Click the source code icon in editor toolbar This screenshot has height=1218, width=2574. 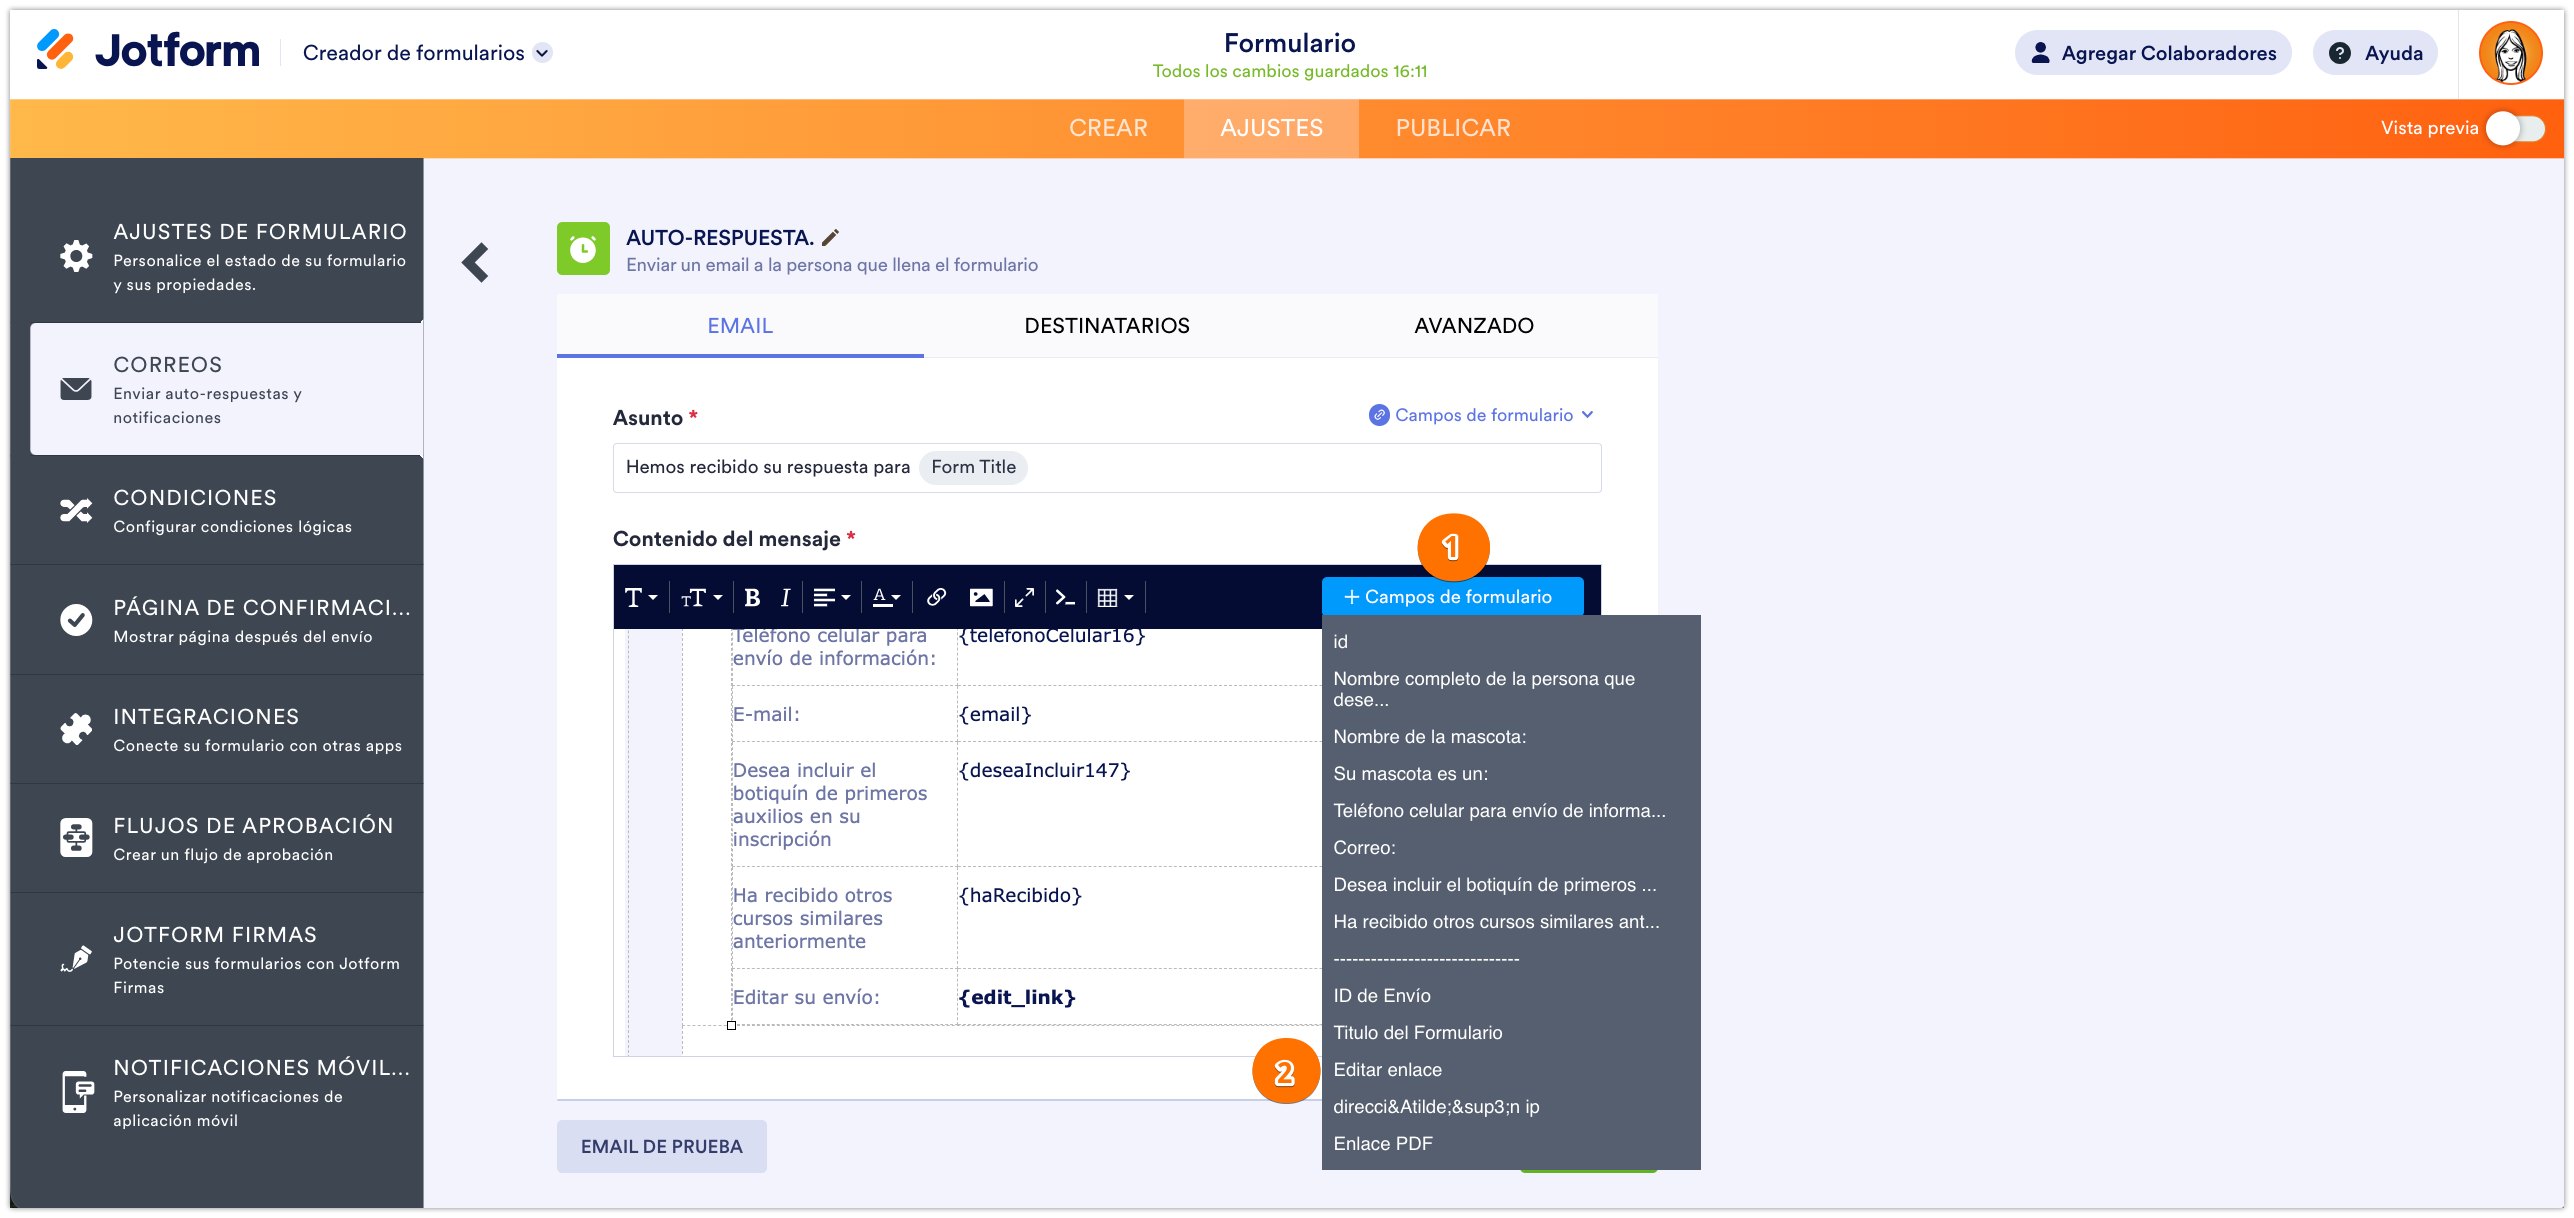pyautogui.click(x=1065, y=597)
